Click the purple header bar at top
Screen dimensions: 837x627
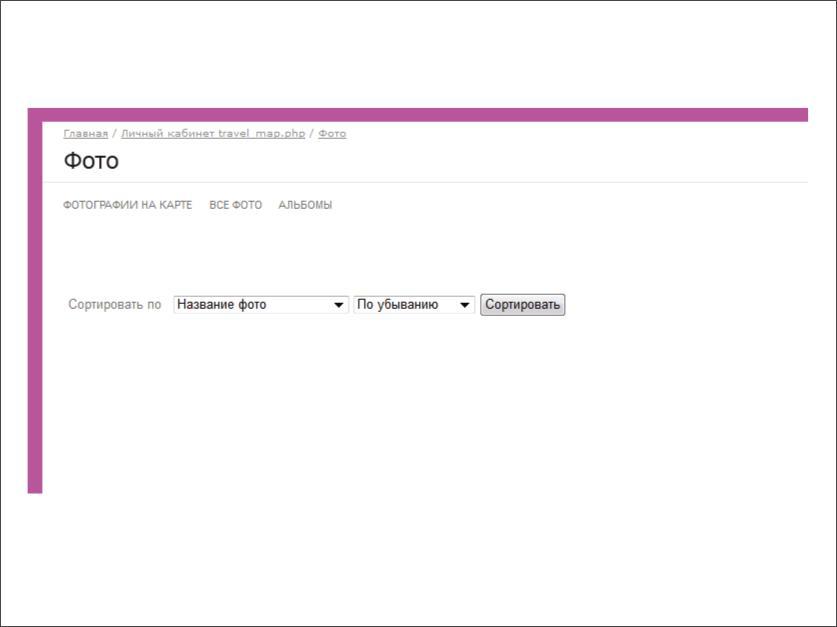[x=420, y=114]
